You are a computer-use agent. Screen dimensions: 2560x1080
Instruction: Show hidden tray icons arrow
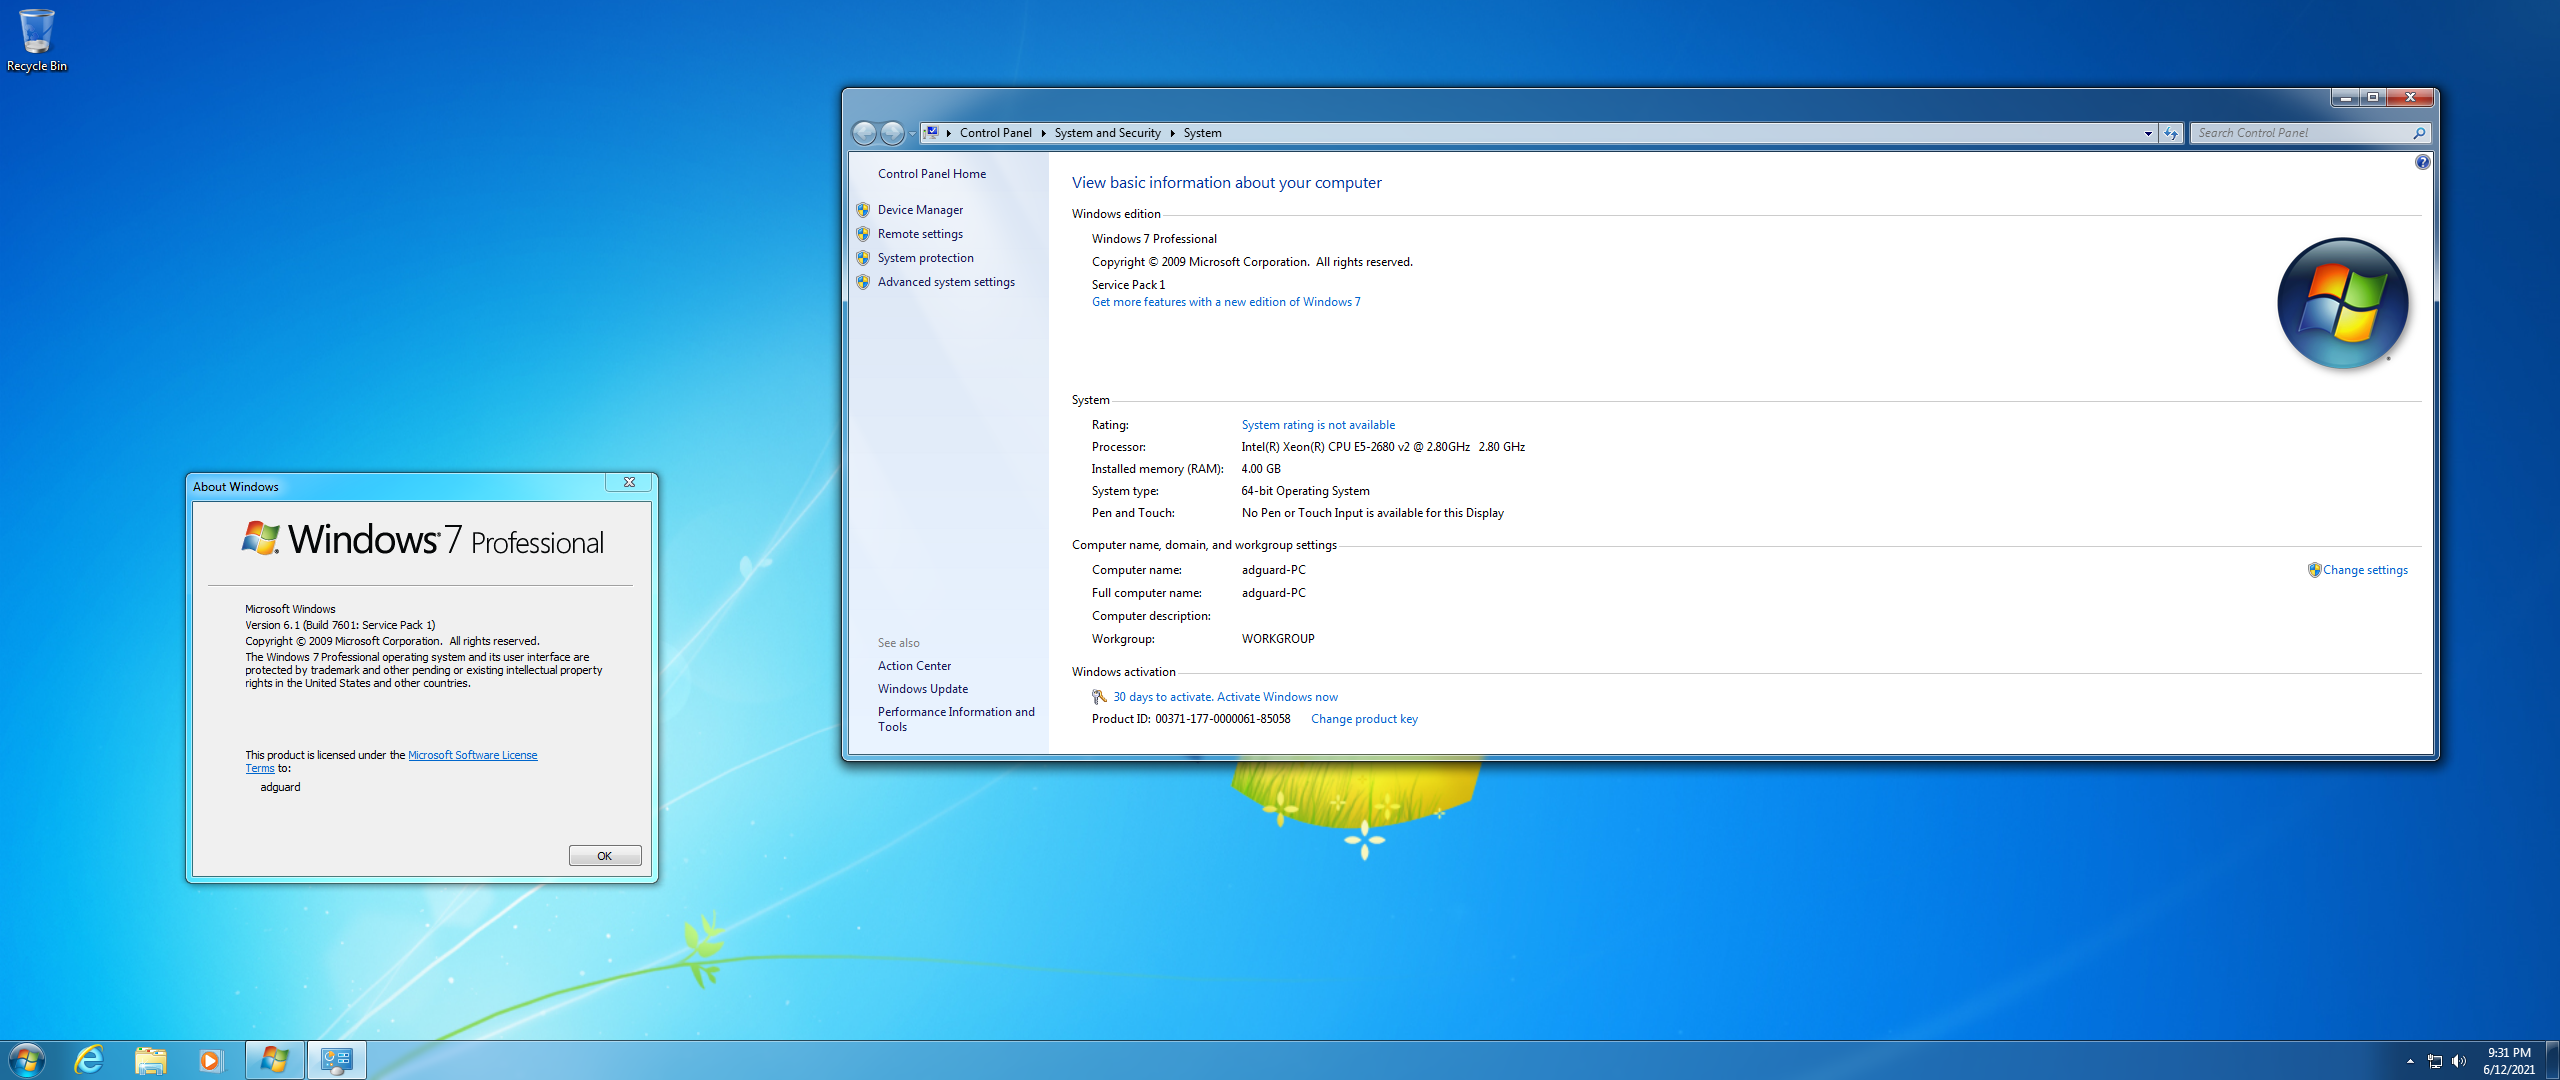tap(2410, 1061)
